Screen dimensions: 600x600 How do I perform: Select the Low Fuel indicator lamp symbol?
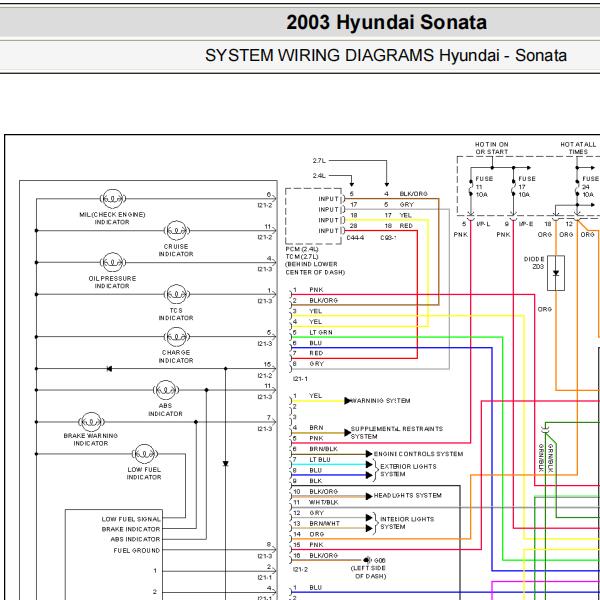[144, 454]
